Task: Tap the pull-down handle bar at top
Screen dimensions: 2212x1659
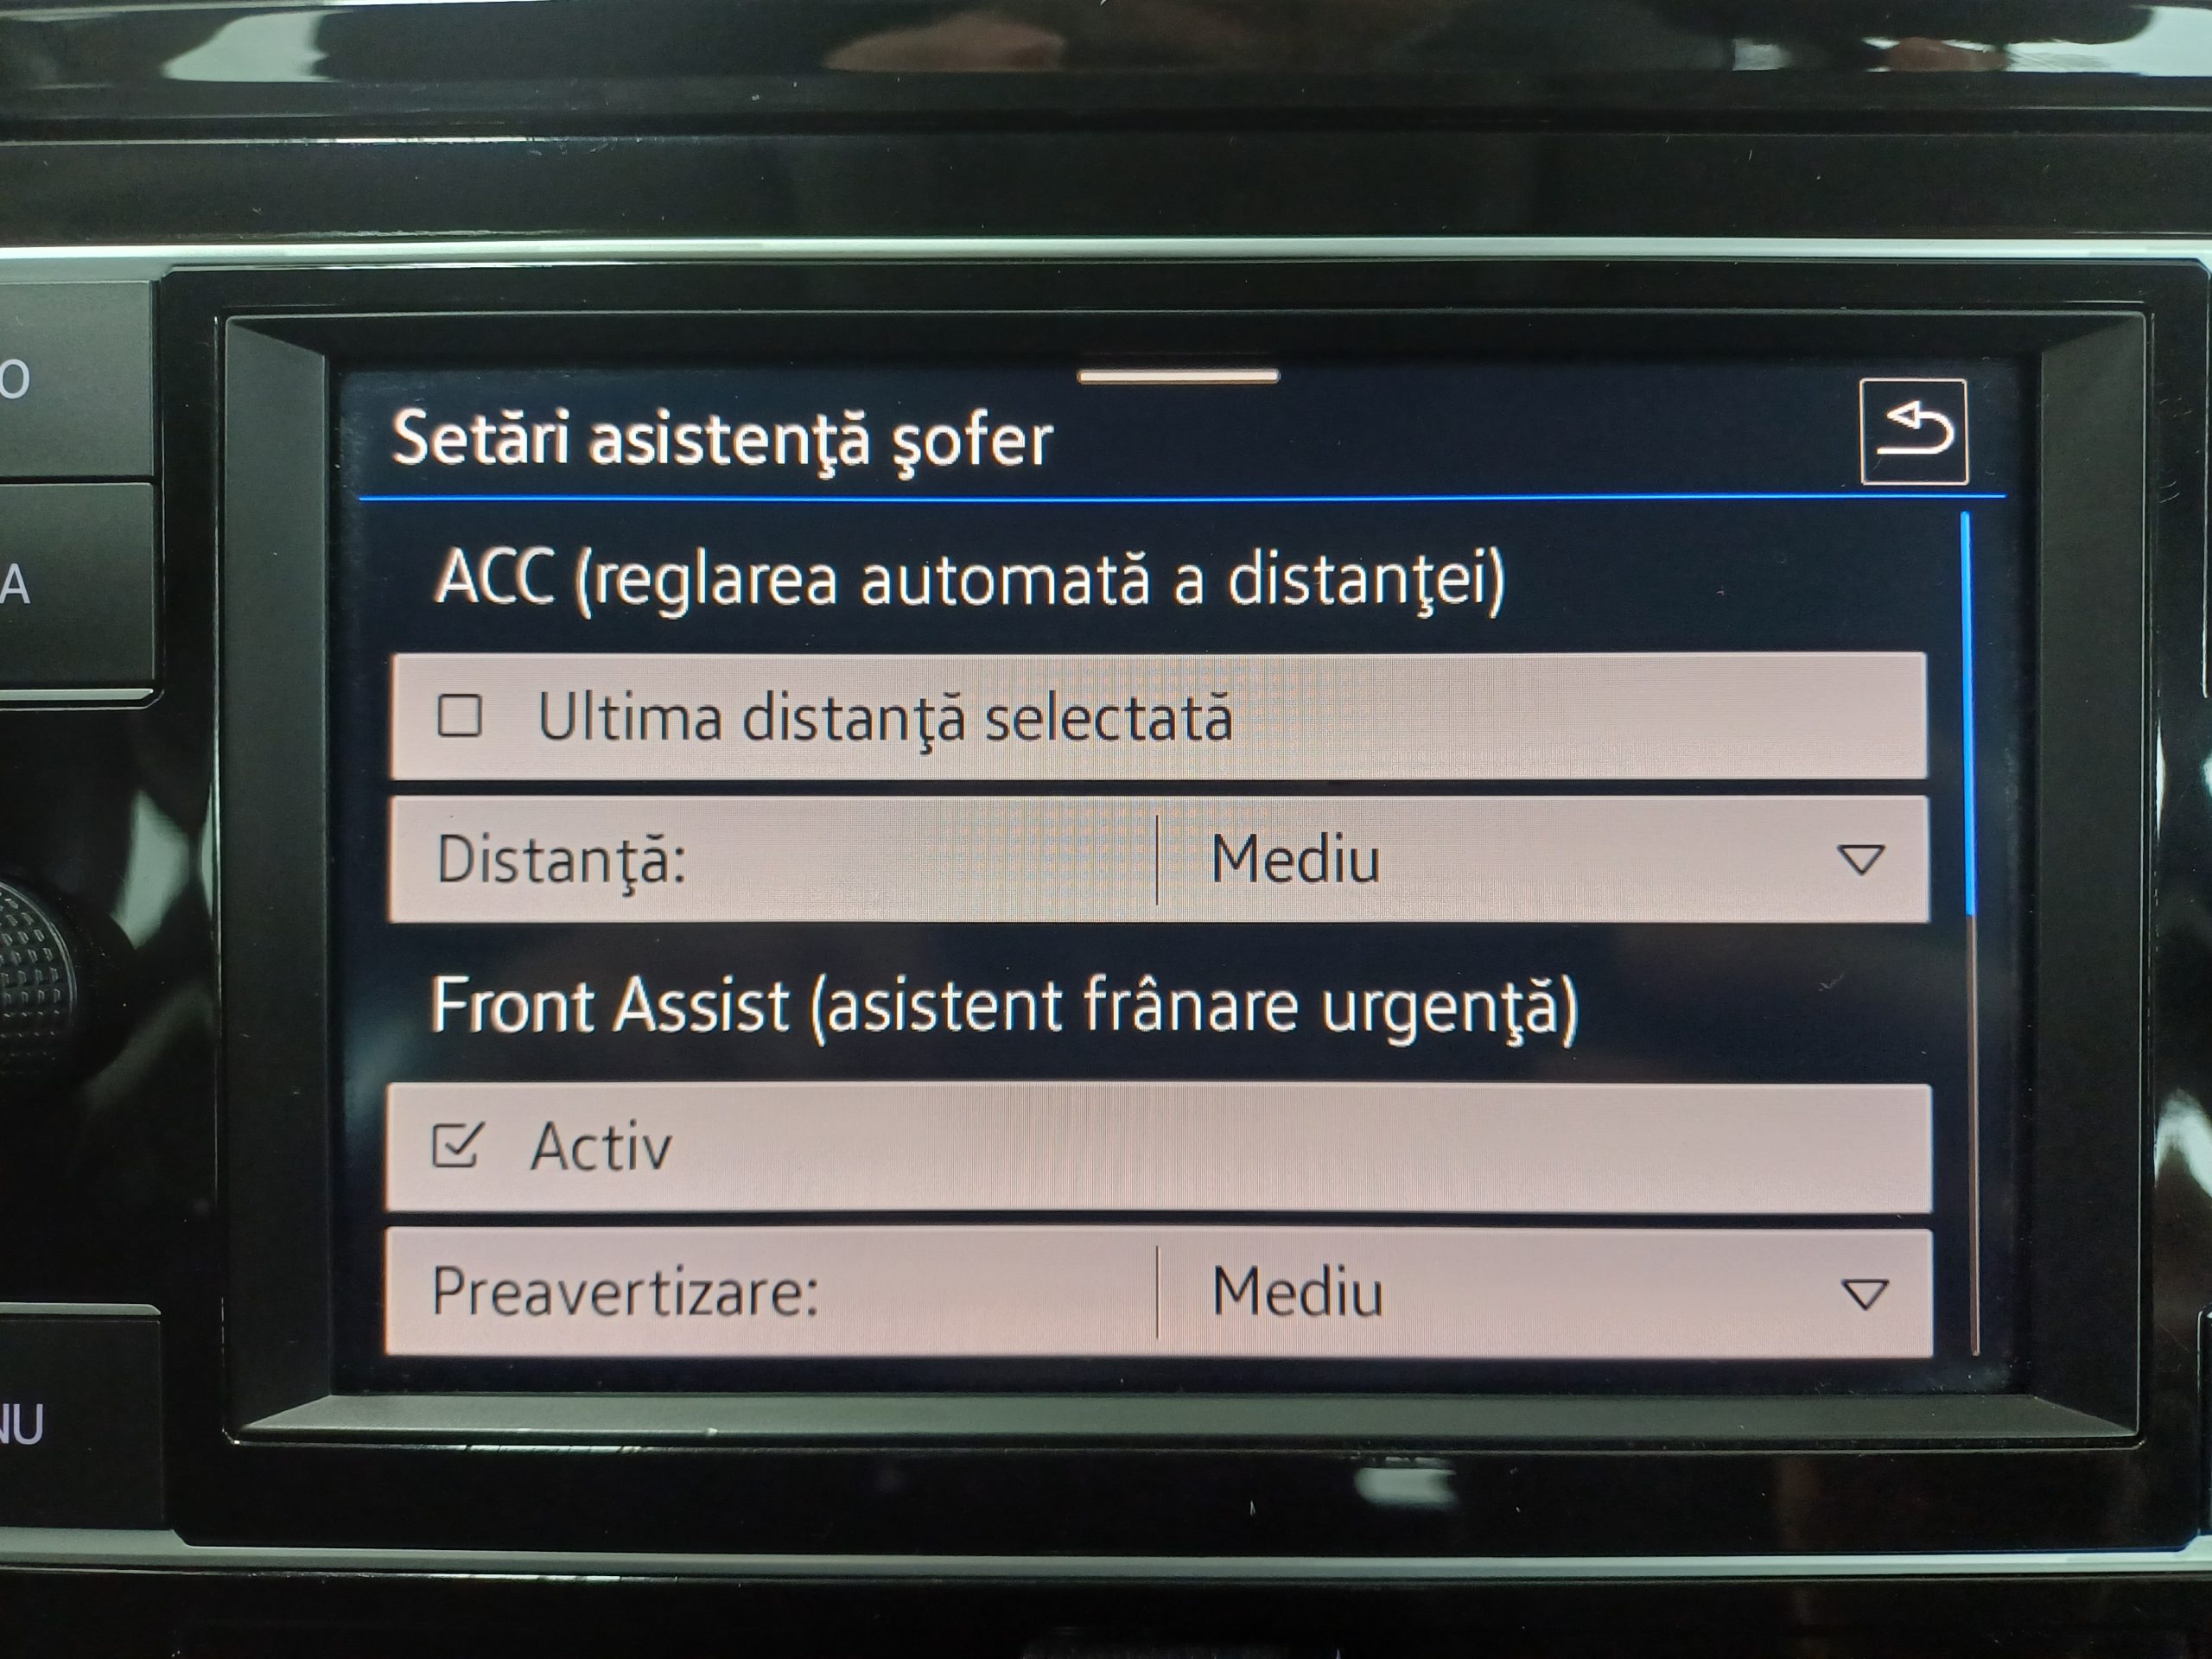Action: coord(1178,377)
